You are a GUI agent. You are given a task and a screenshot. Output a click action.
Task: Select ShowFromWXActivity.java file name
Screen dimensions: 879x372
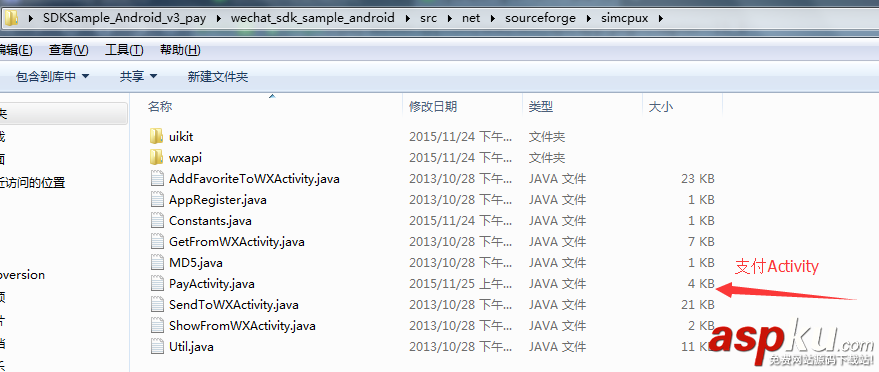(x=242, y=326)
